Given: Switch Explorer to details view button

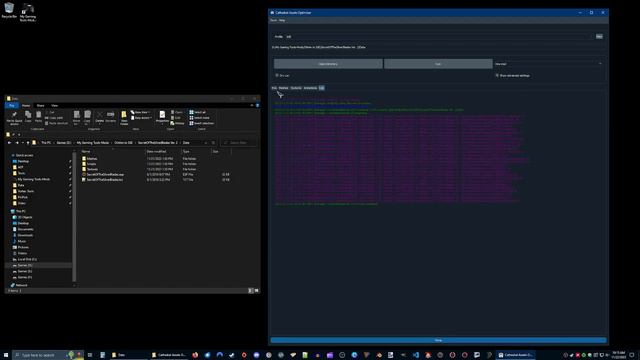Looking at the screenshot, I should (x=251, y=291).
